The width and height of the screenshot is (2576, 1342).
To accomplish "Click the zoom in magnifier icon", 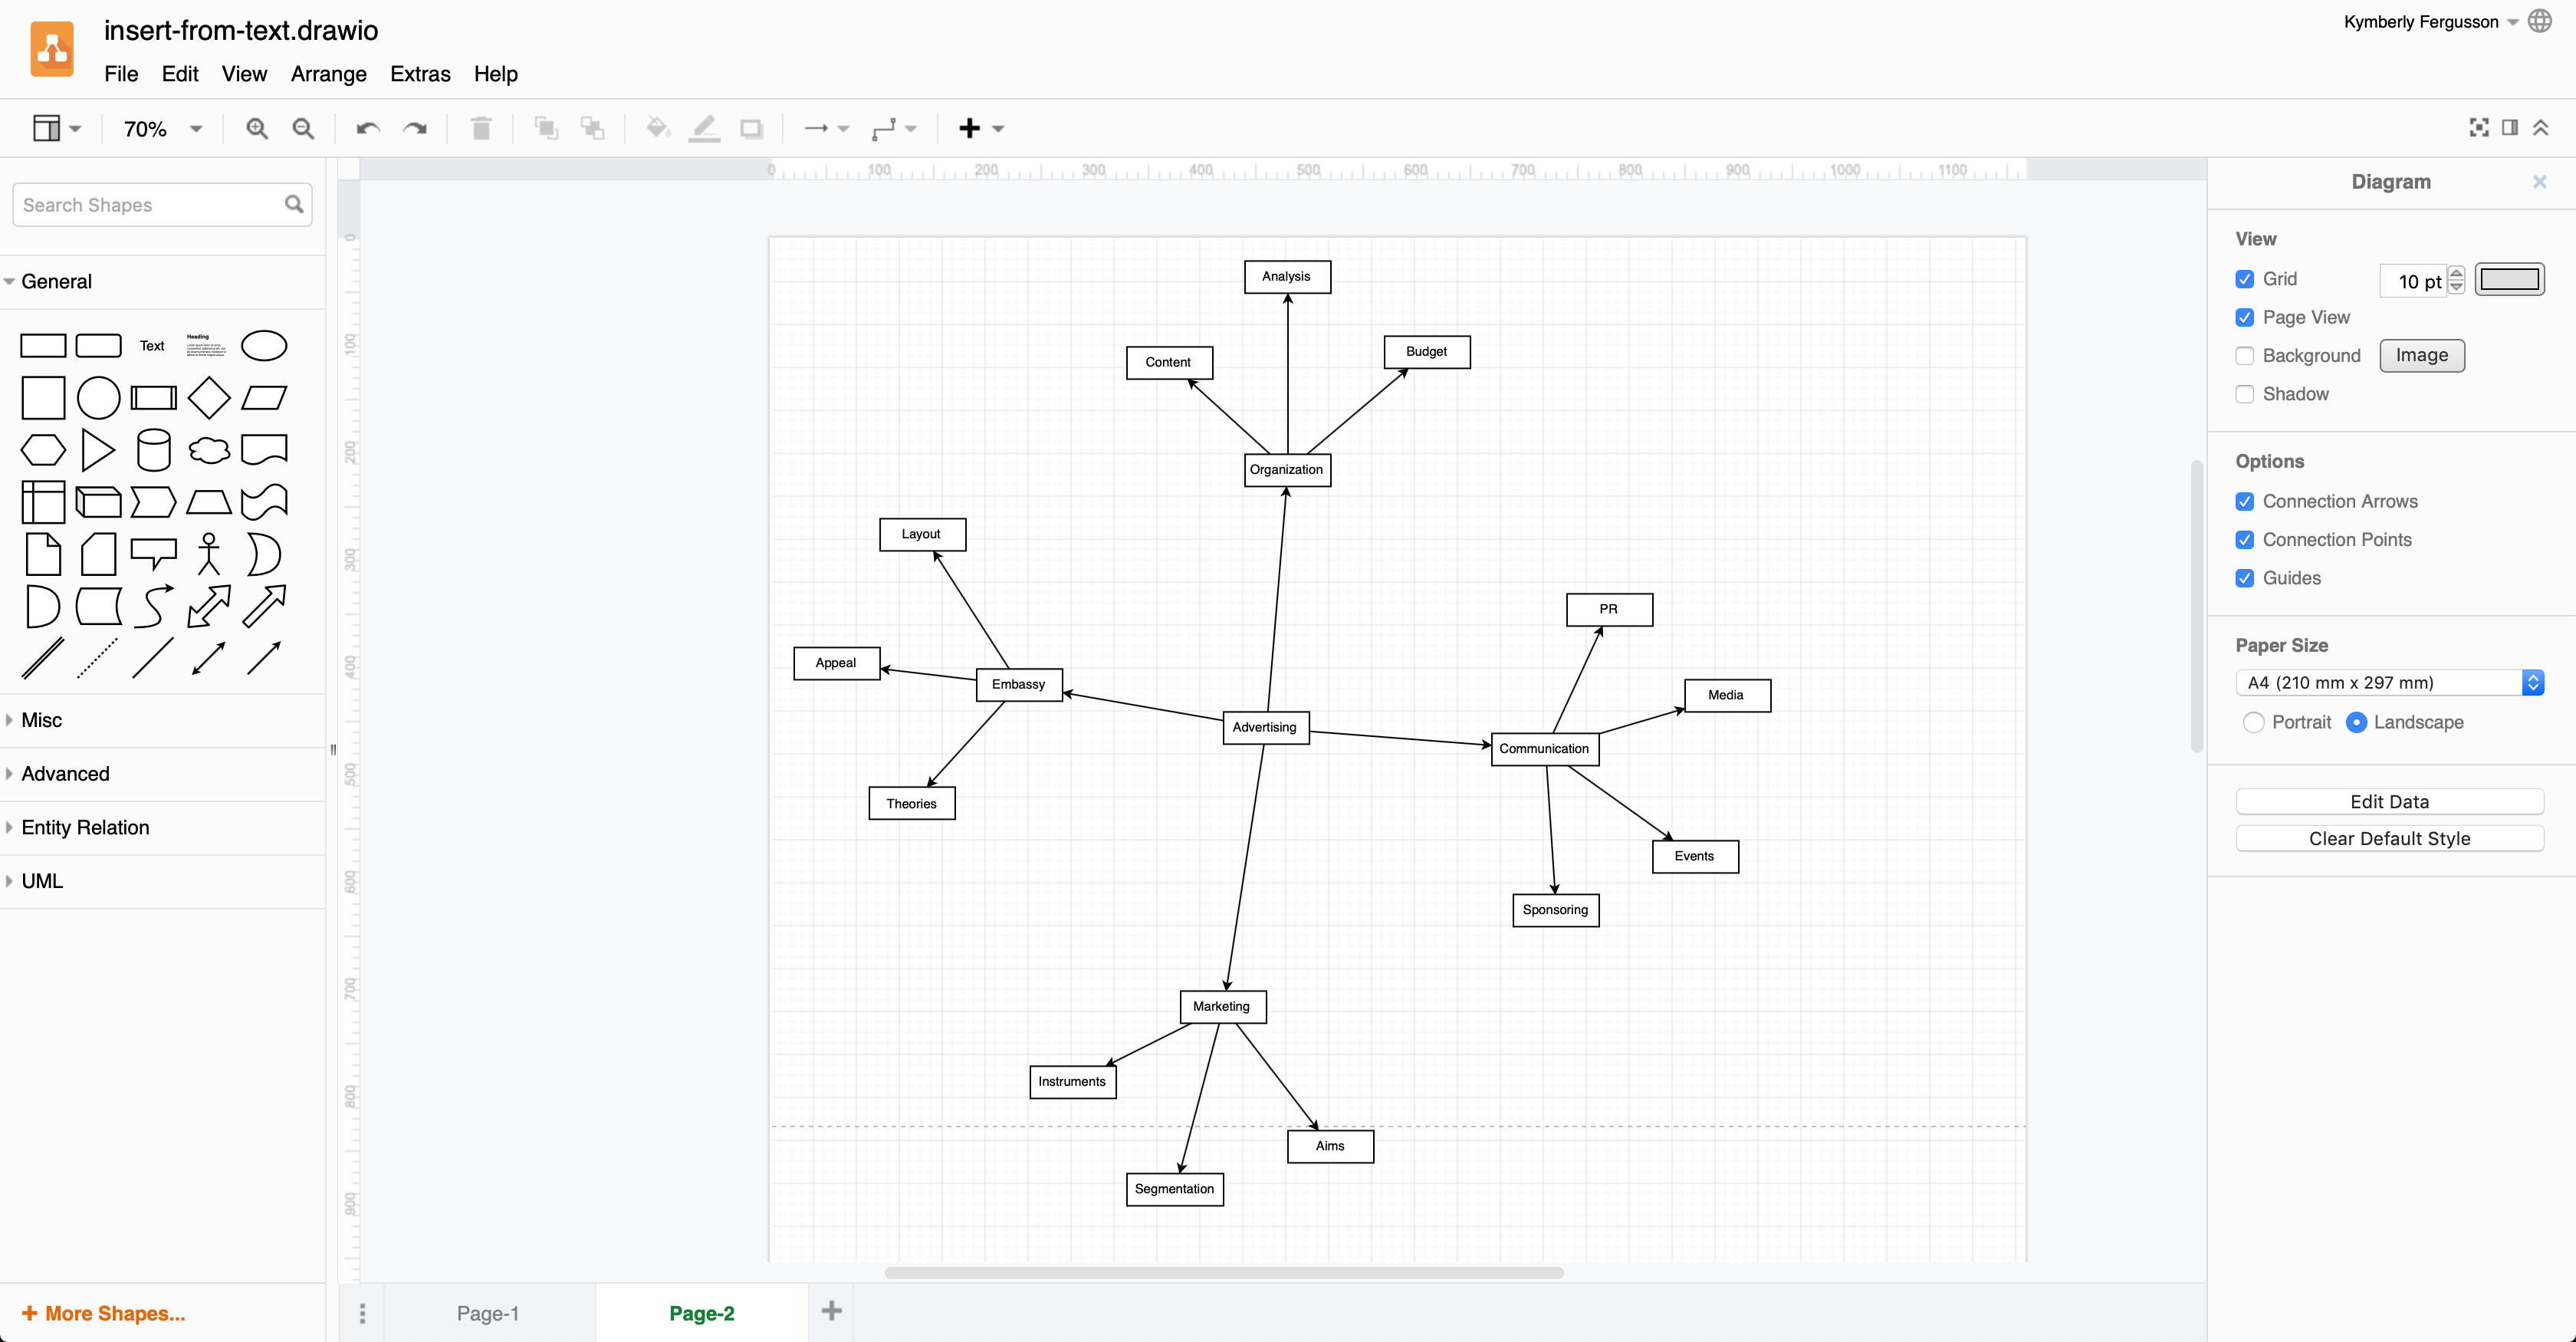I will point(258,128).
